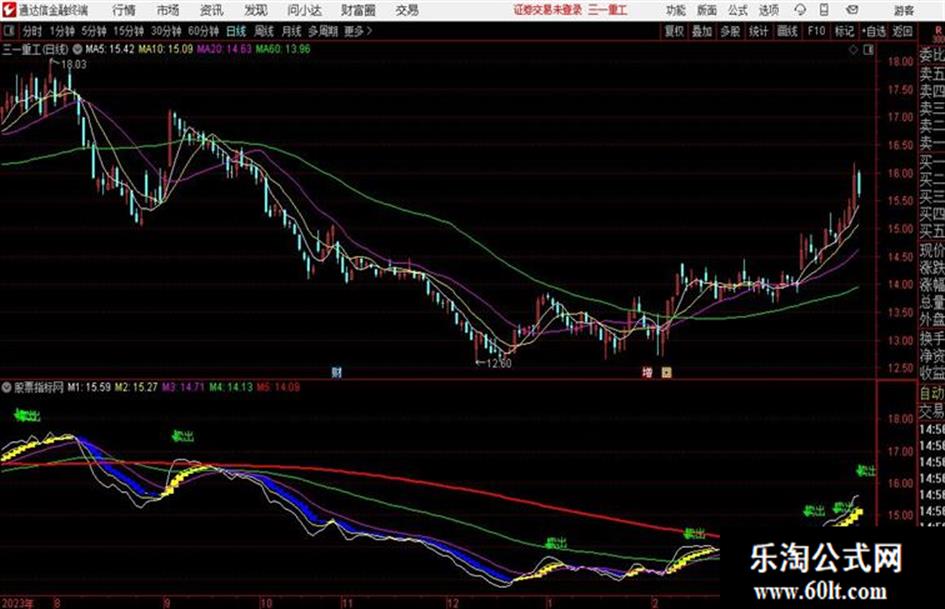945x609 pixels.
Task: Click the M5: 14.09 indicator value
Action: [x=278, y=387]
